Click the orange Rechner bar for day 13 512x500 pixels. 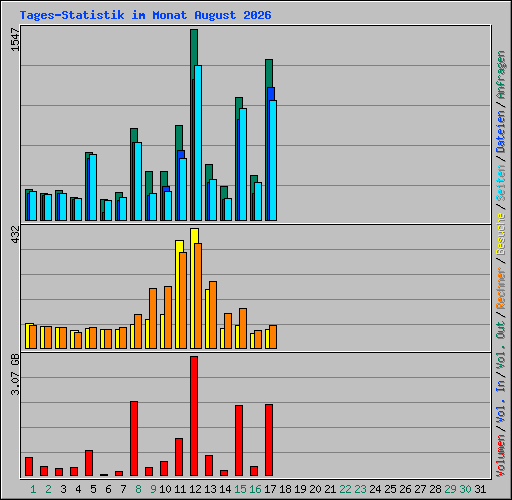click(213, 315)
